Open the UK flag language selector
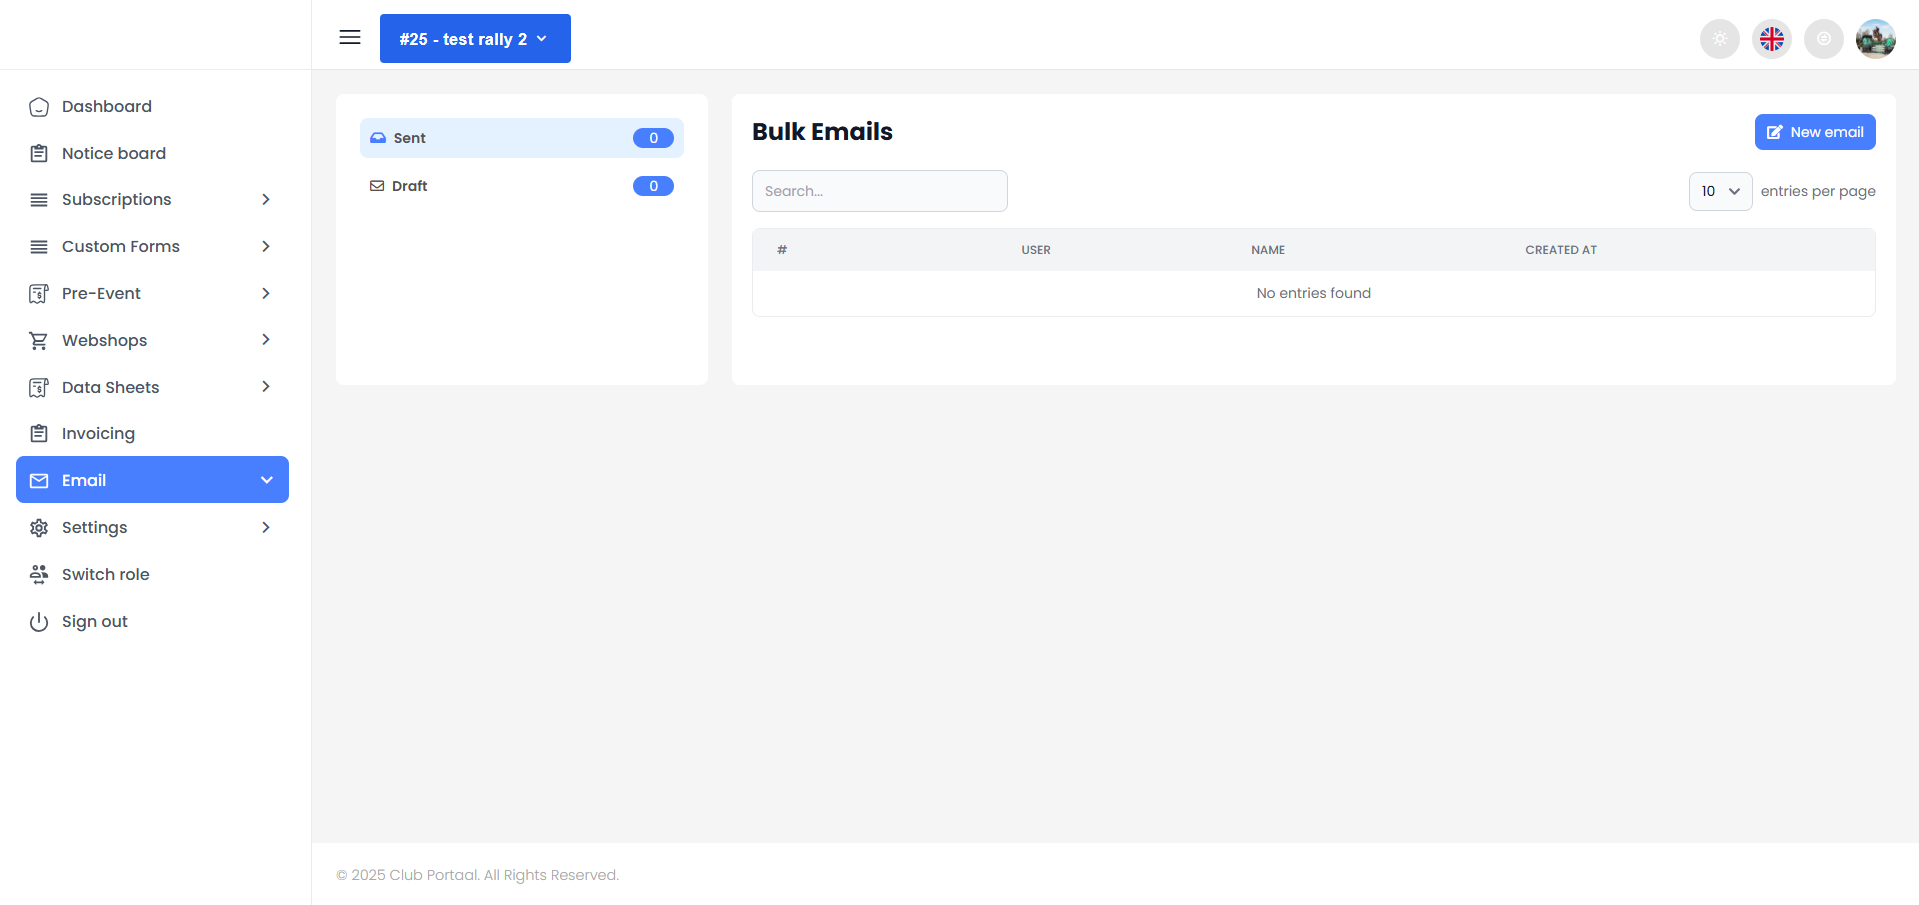The height and width of the screenshot is (905, 1919). (1772, 39)
